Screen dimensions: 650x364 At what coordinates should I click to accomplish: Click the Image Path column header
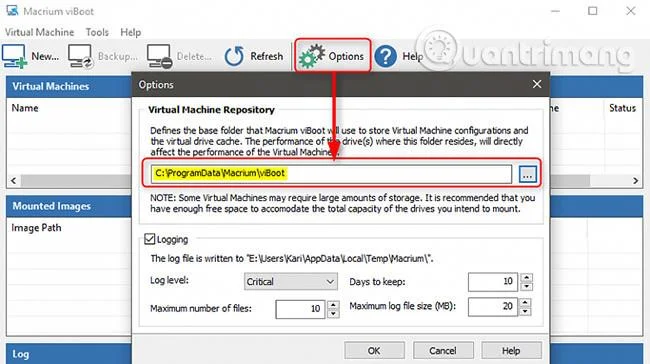coord(36,228)
